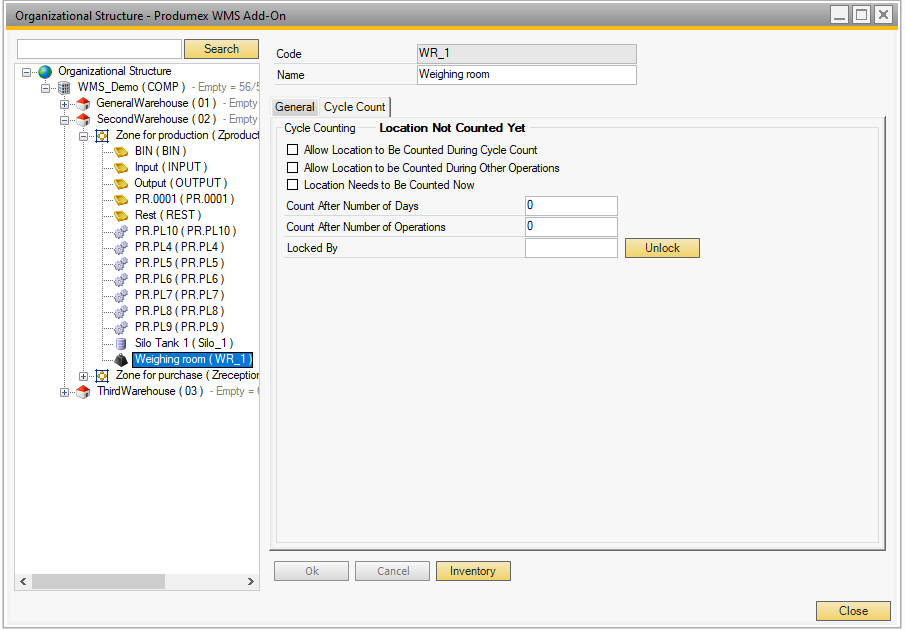Switch to the General tab
Viewport: 905px width, 630px height.
coord(295,107)
